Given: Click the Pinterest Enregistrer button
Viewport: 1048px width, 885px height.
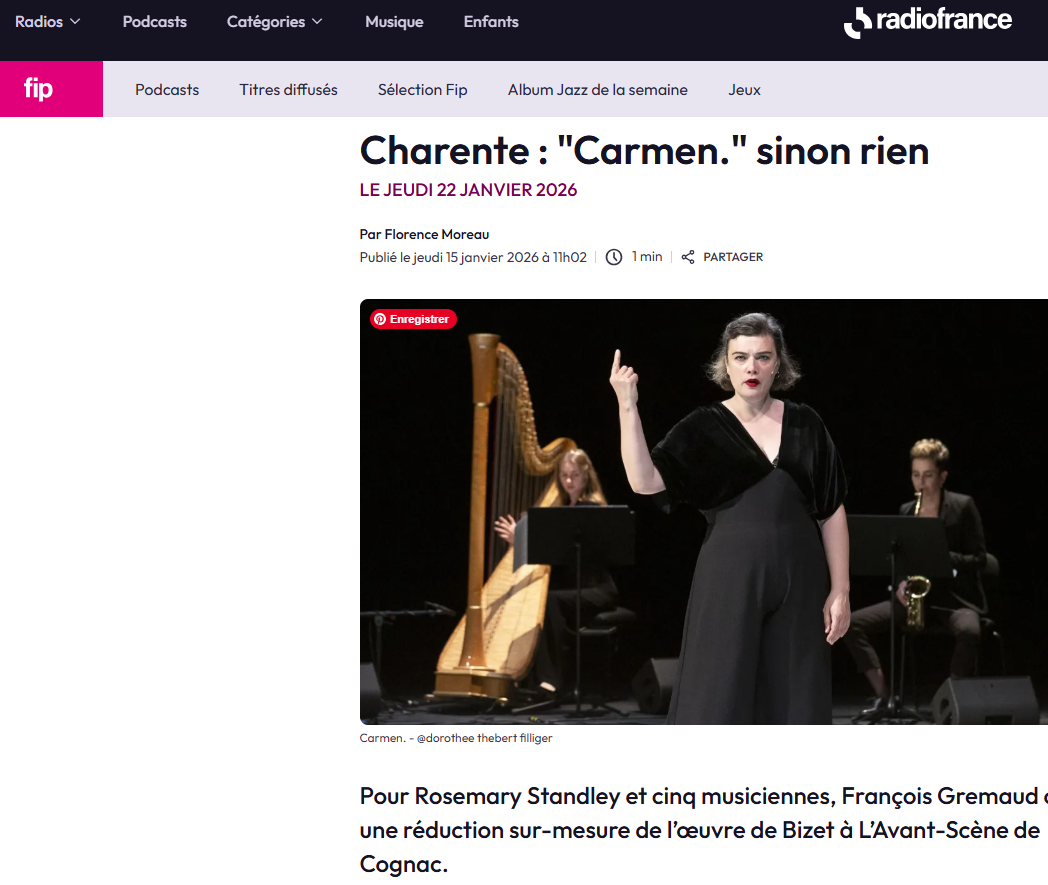Looking at the screenshot, I should 413,320.
